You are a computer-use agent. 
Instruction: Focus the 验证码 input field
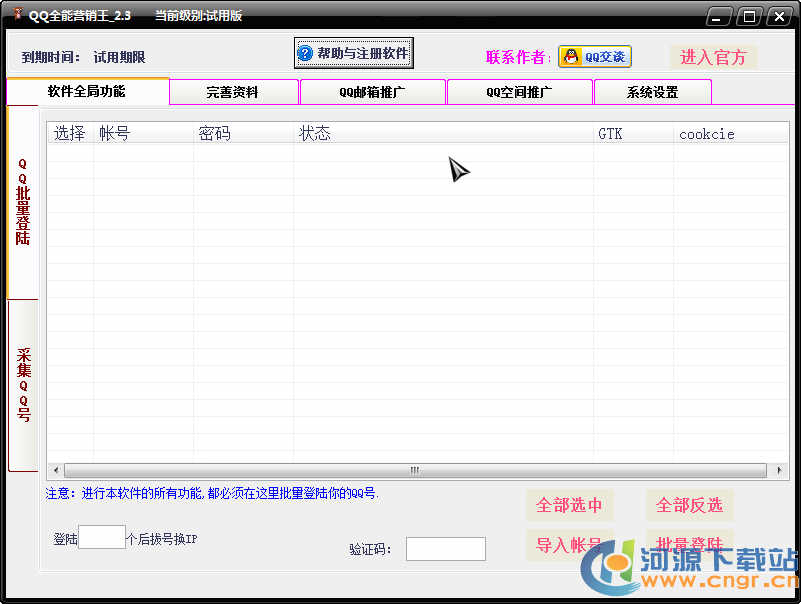445,549
